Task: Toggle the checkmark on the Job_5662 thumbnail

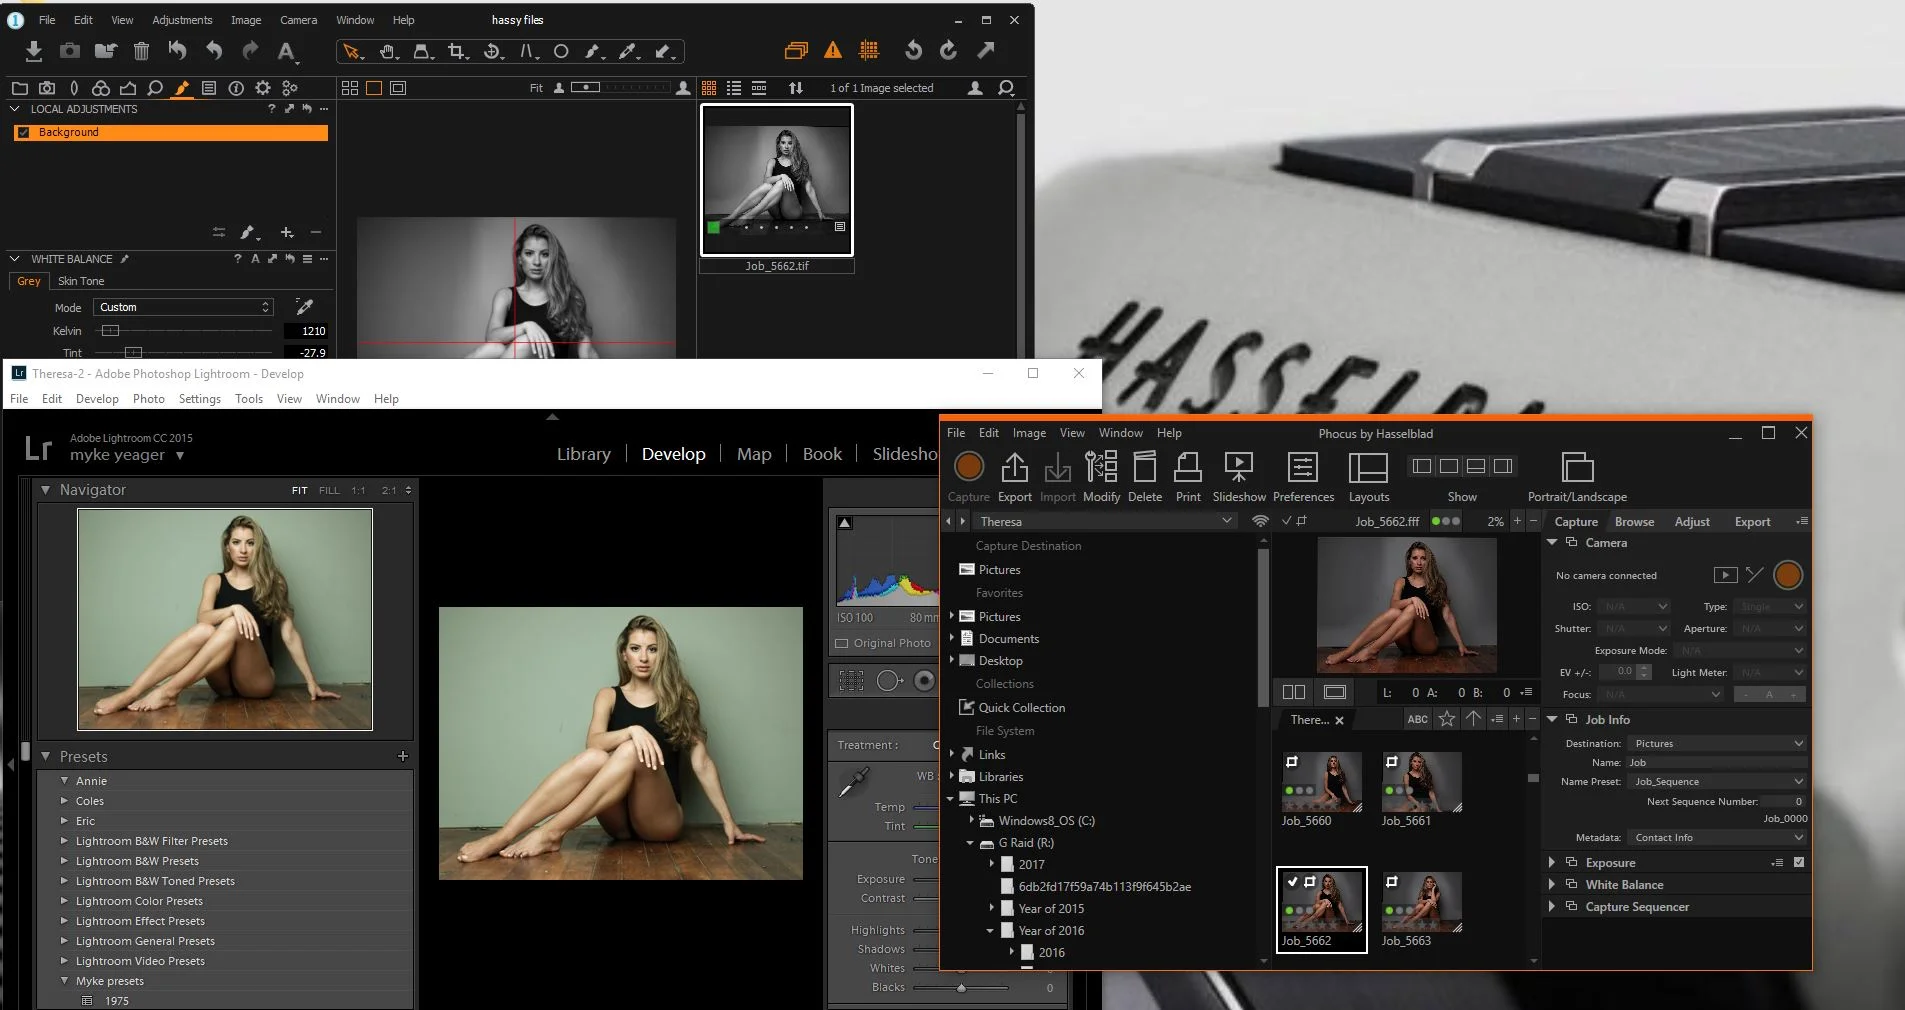Action: coord(1292,882)
